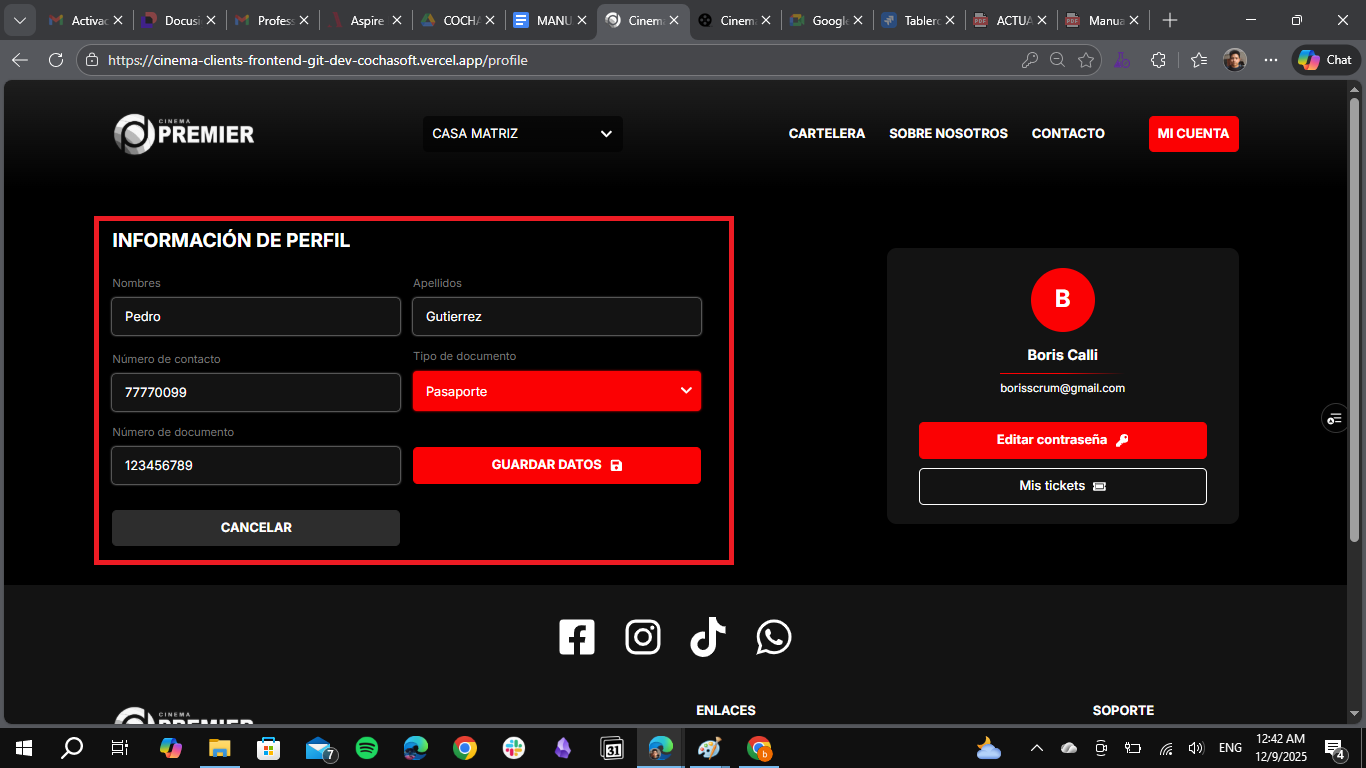The width and height of the screenshot is (1366, 768).
Task: Expand the CASA MATRIZ branch dropdown
Action: point(522,134)
